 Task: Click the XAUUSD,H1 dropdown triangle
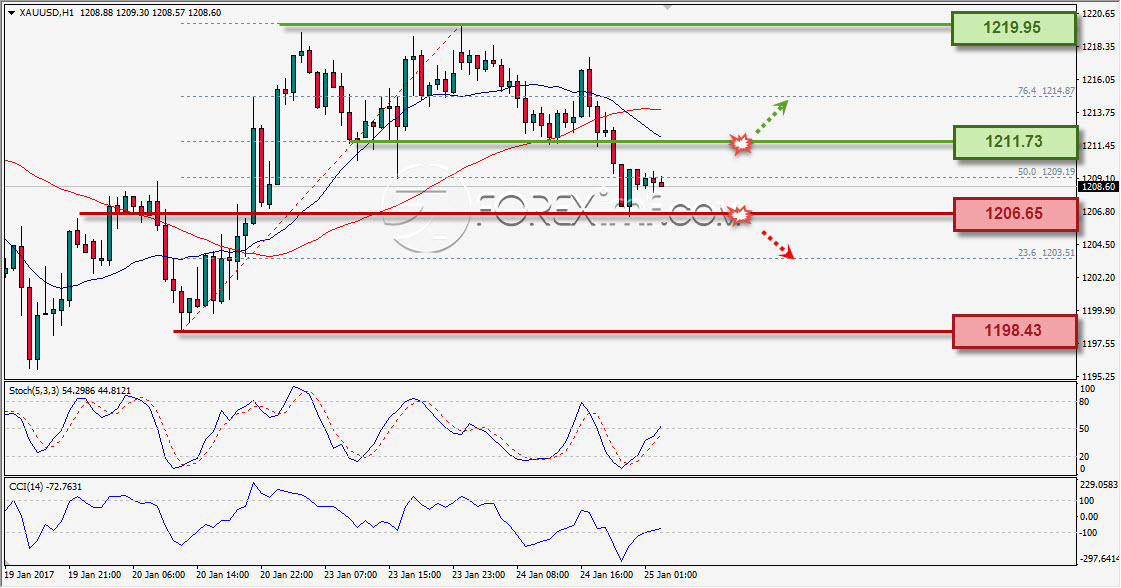[11, 13]
